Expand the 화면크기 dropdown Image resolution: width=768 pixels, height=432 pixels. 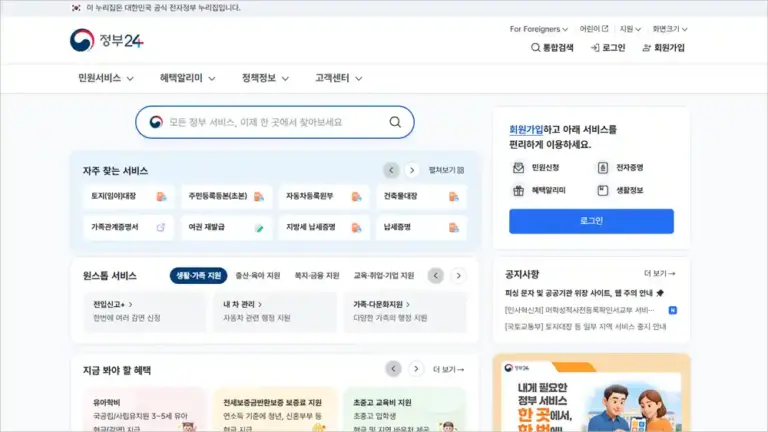(x=670, y=29)
